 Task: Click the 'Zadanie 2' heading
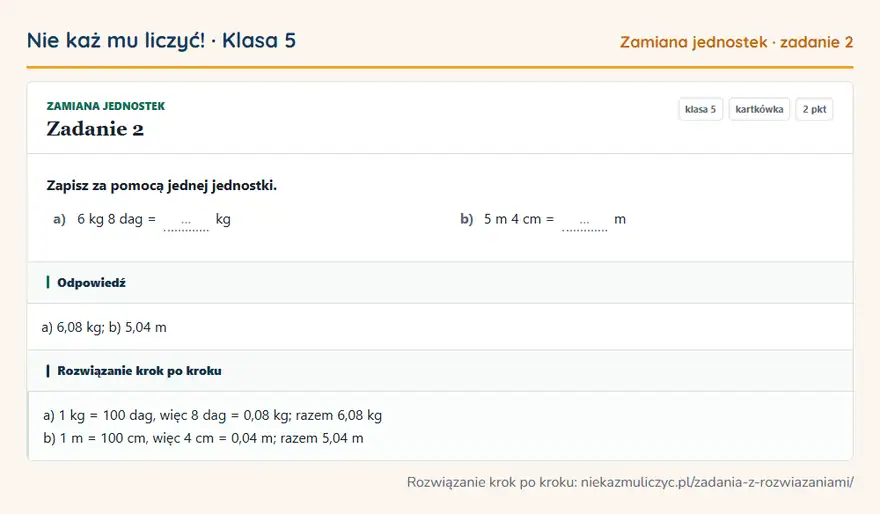(x=95, y=129)
